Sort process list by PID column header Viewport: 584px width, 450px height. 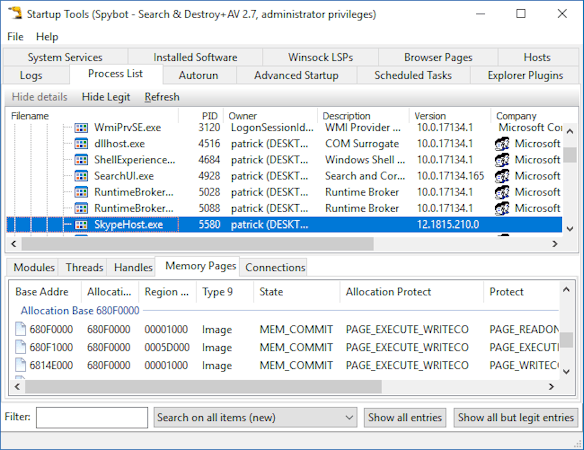201,116
